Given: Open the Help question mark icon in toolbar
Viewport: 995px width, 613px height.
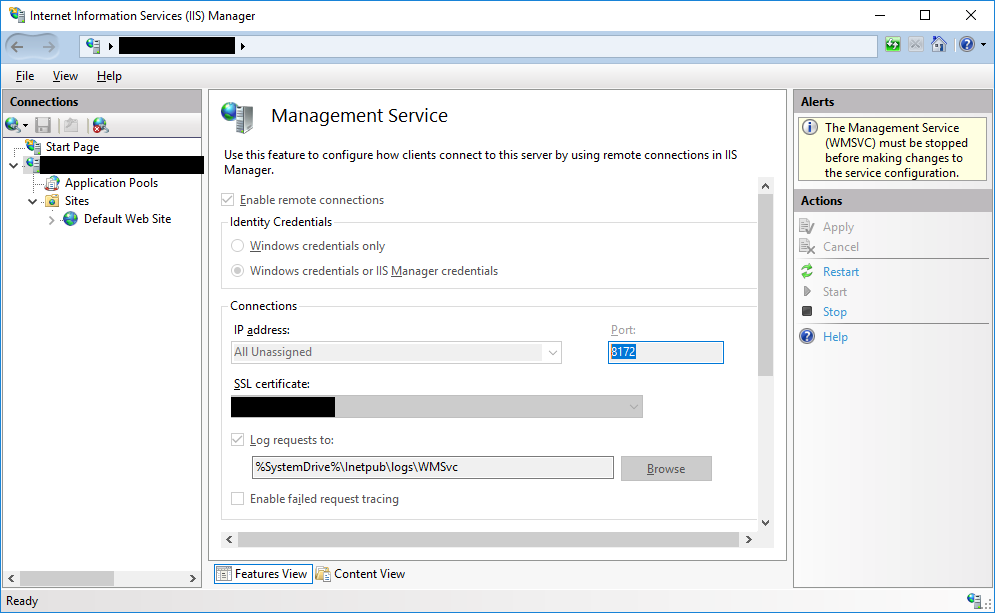Looking at the screenshot, I should [x=966, y=44].
